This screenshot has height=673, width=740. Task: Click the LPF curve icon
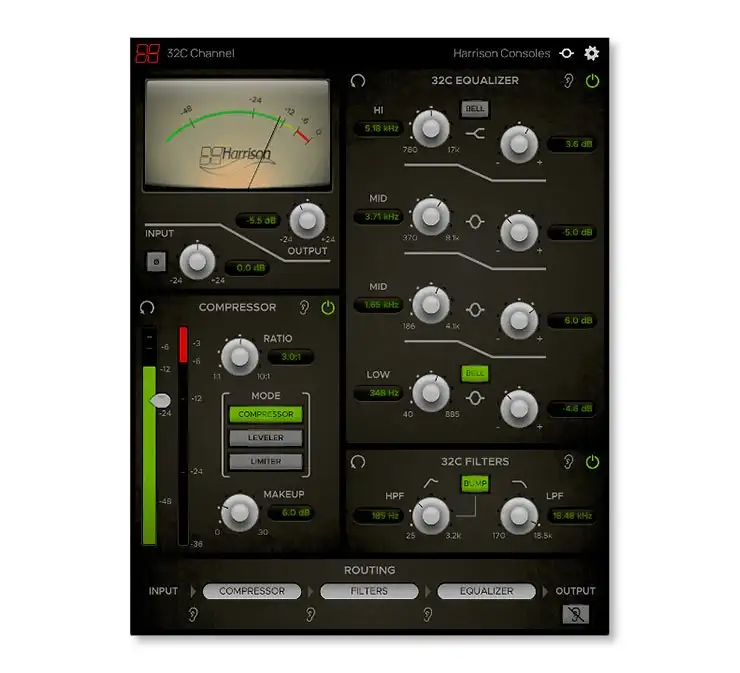520,484
